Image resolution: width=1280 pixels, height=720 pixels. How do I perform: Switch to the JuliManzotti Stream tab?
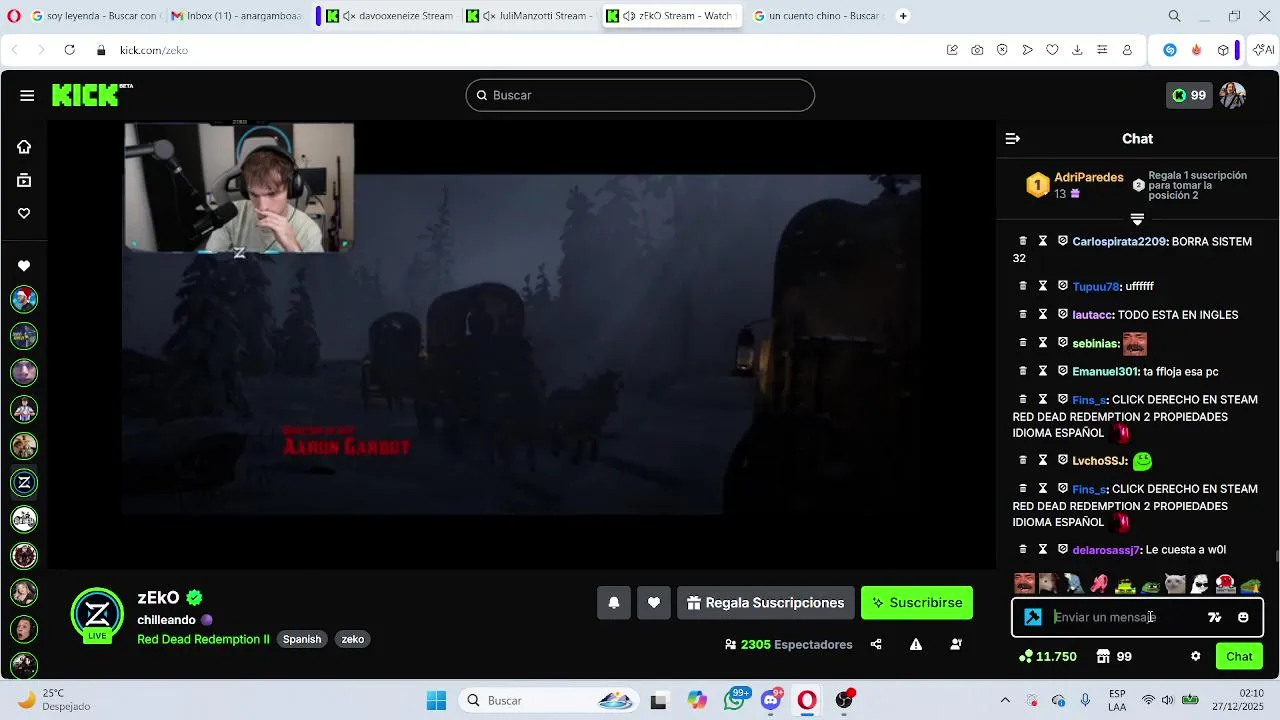[x=530, y=16]
